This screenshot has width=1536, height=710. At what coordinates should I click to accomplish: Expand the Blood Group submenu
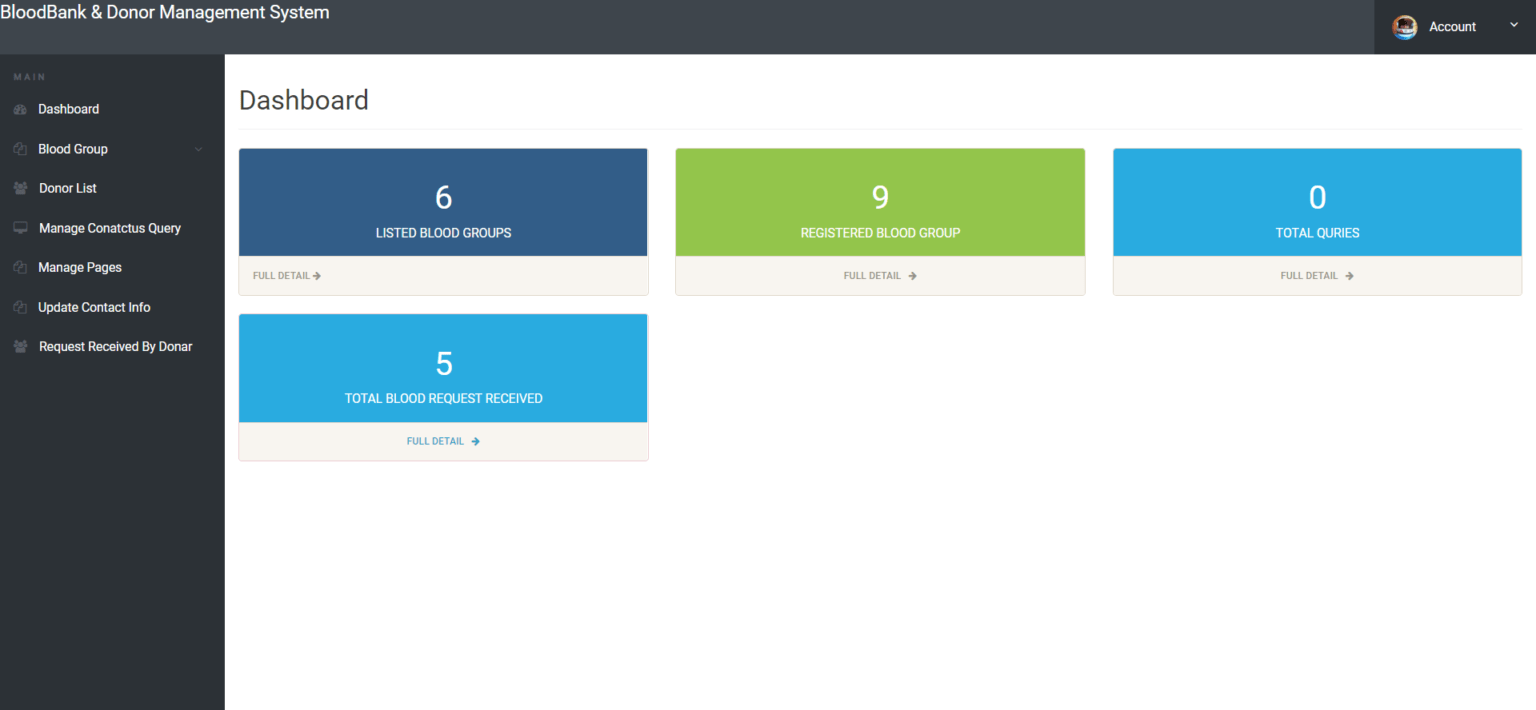point(72,148)
